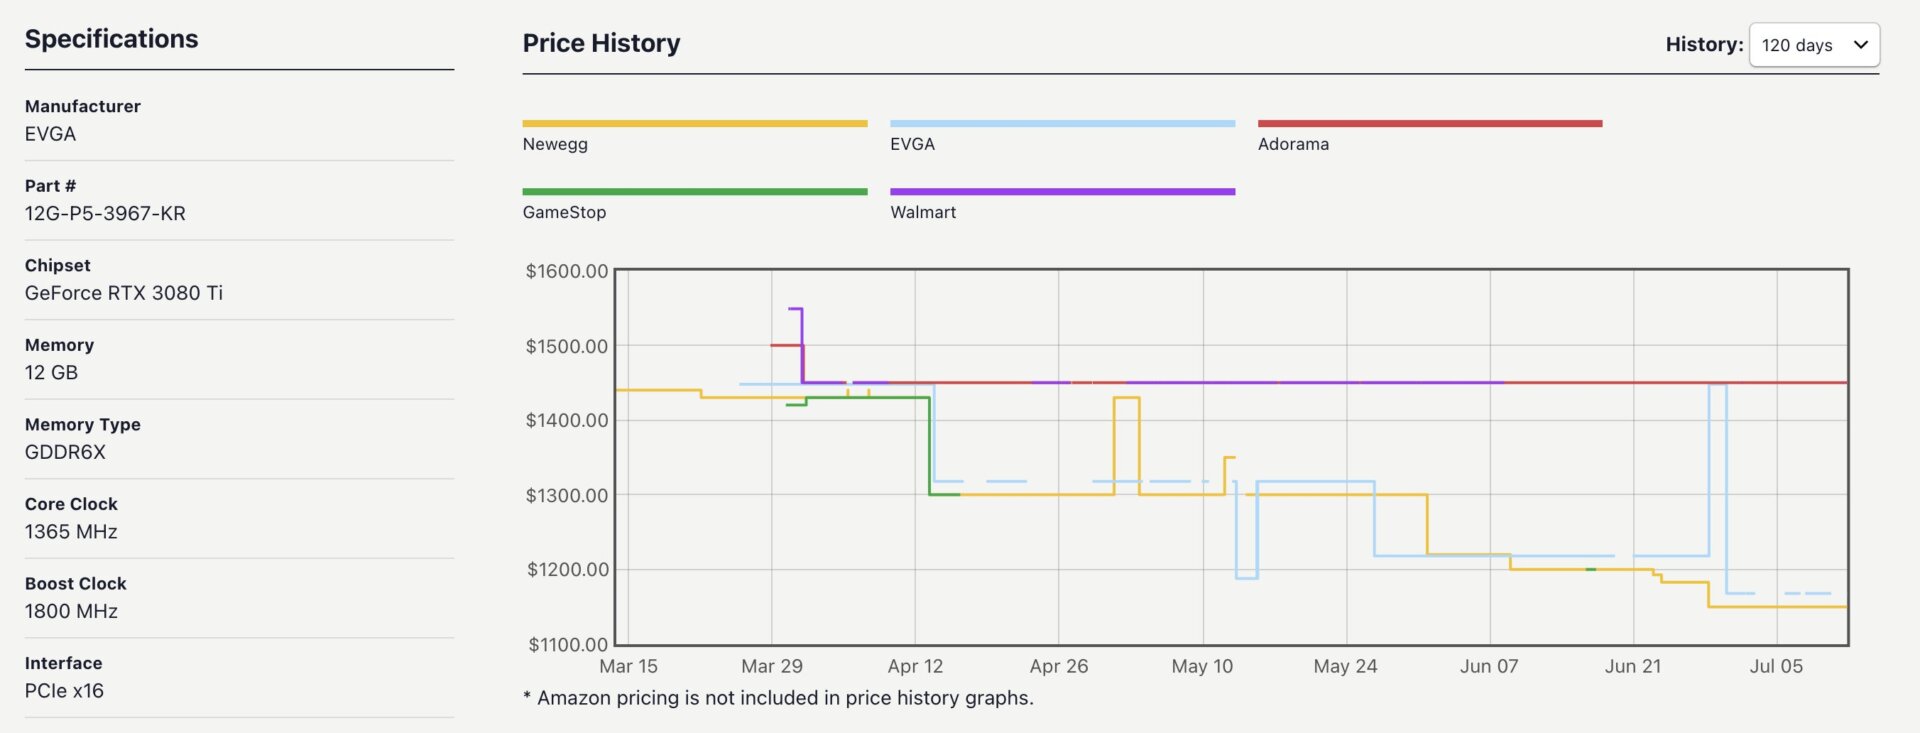Click the Jul 05 date label
1920x733 pixels.
(1777, 665)
